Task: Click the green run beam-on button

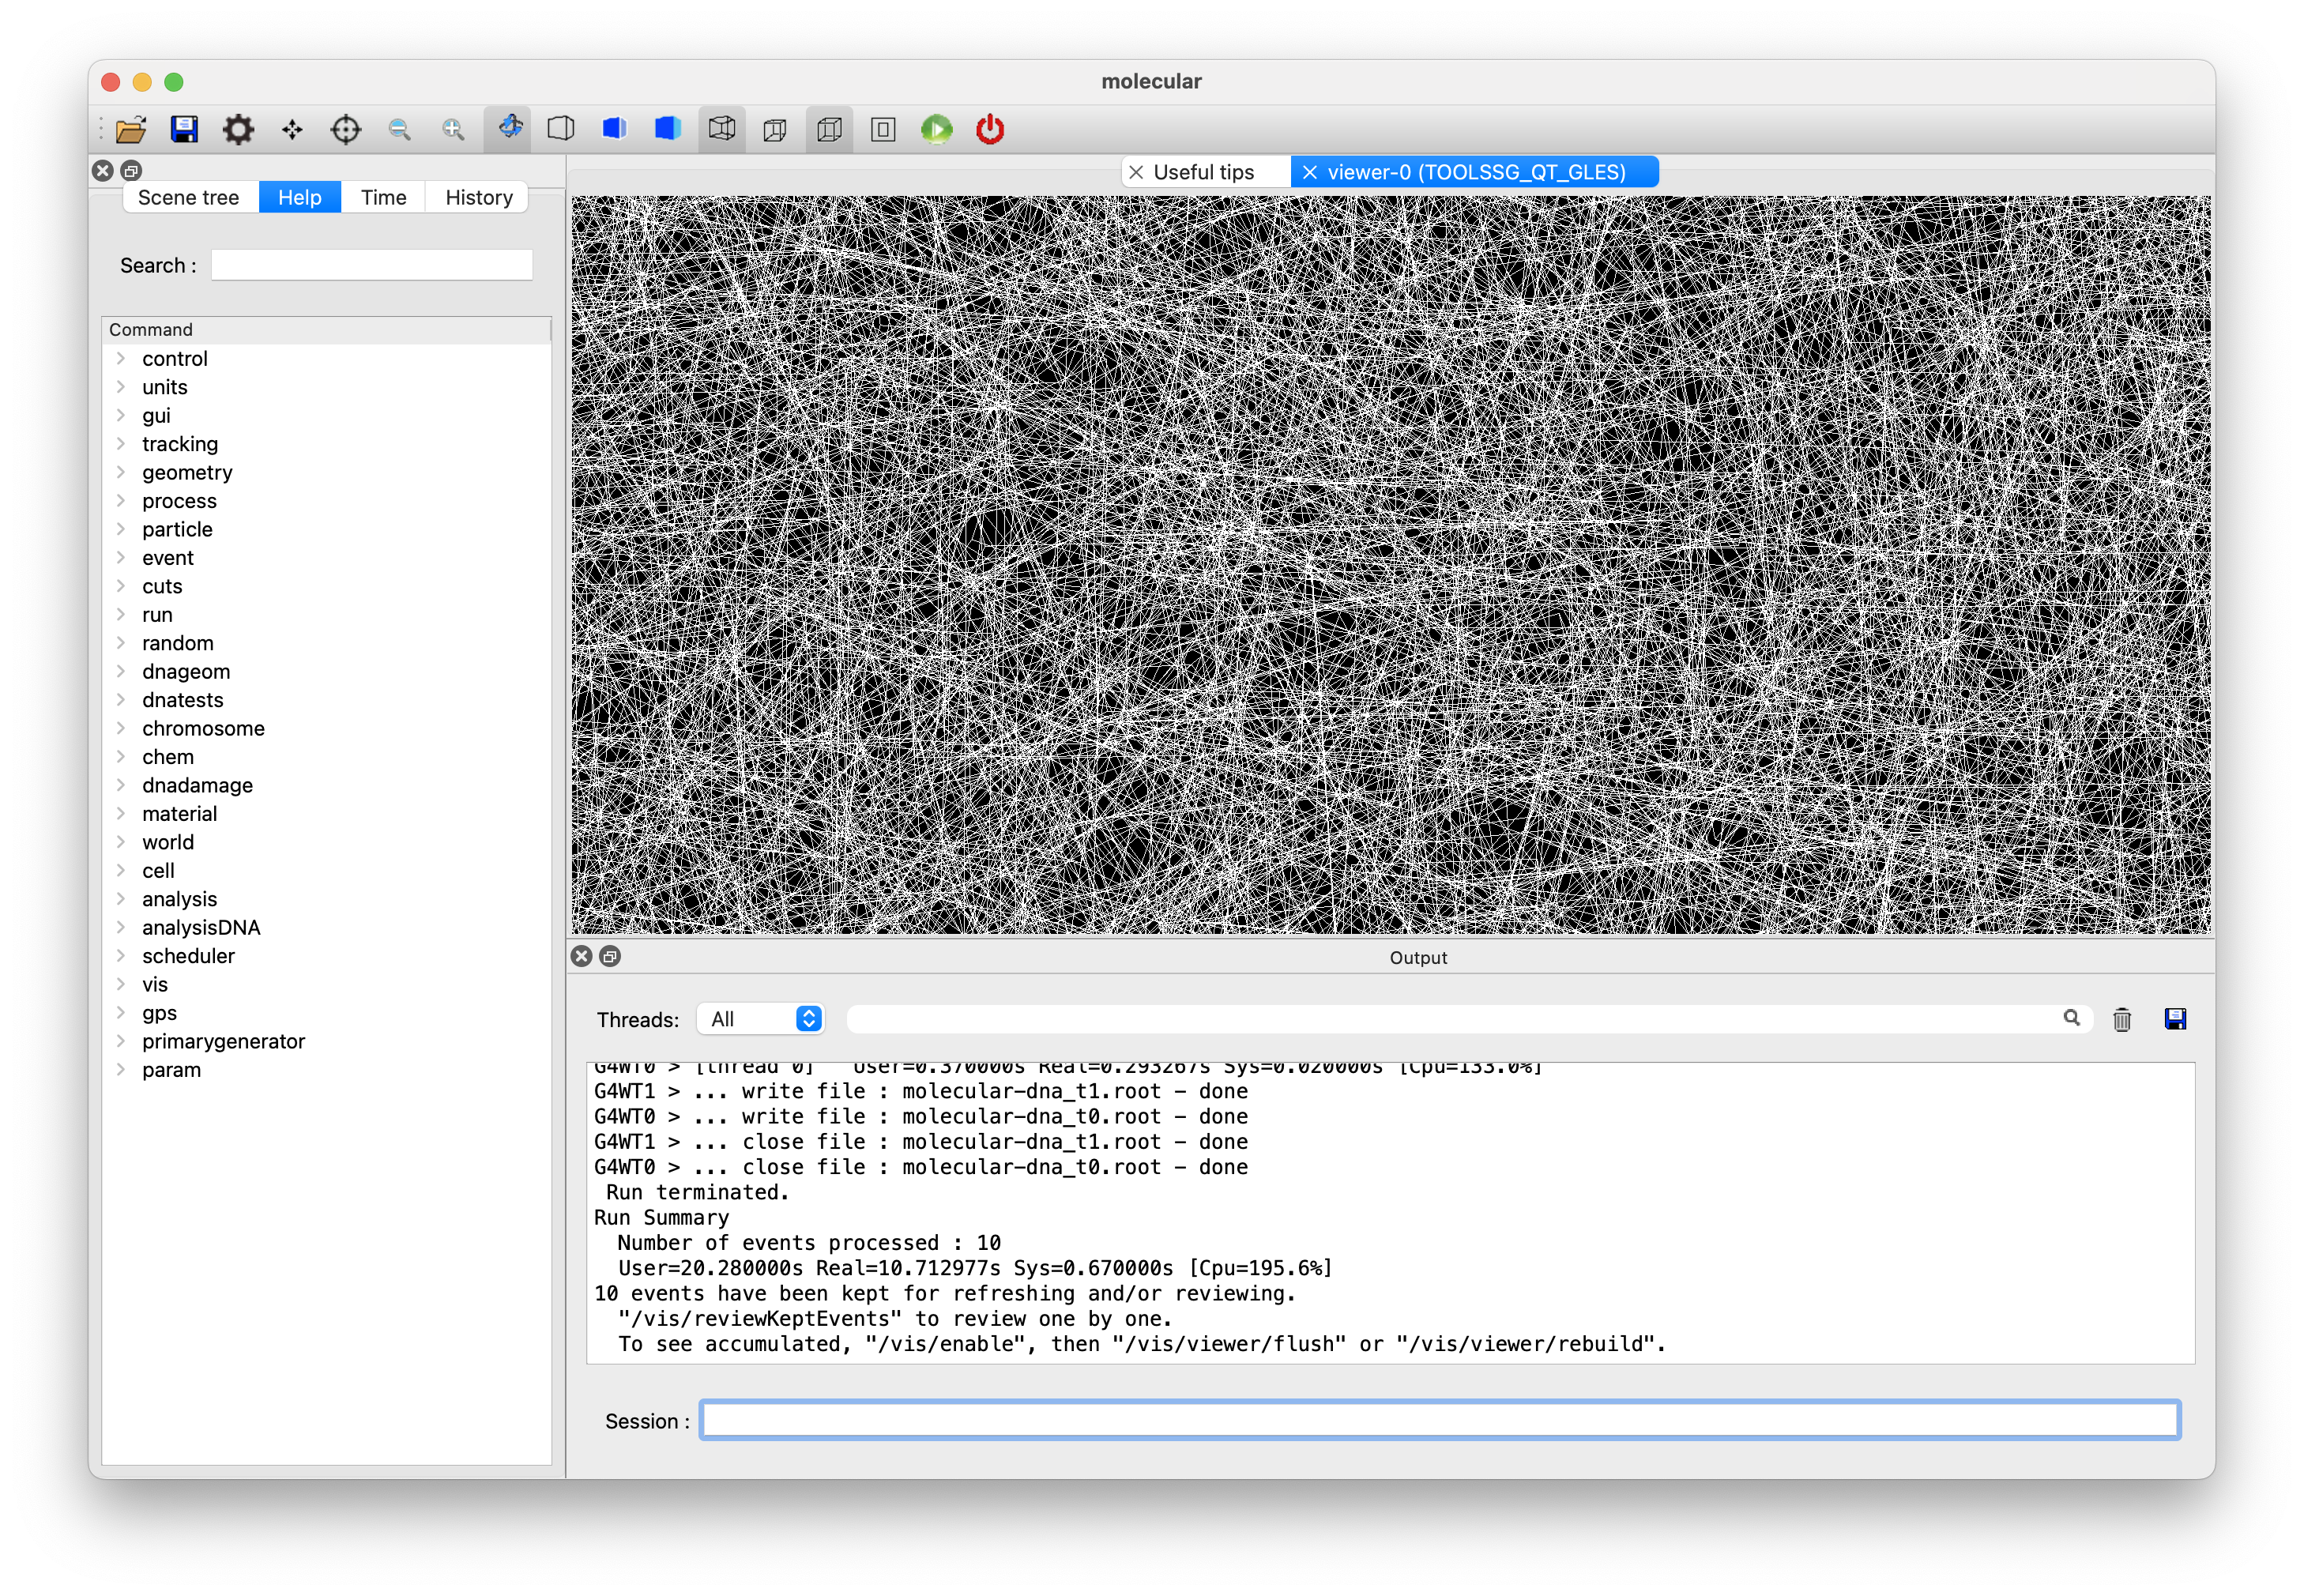Action: [x=936, y=129]
